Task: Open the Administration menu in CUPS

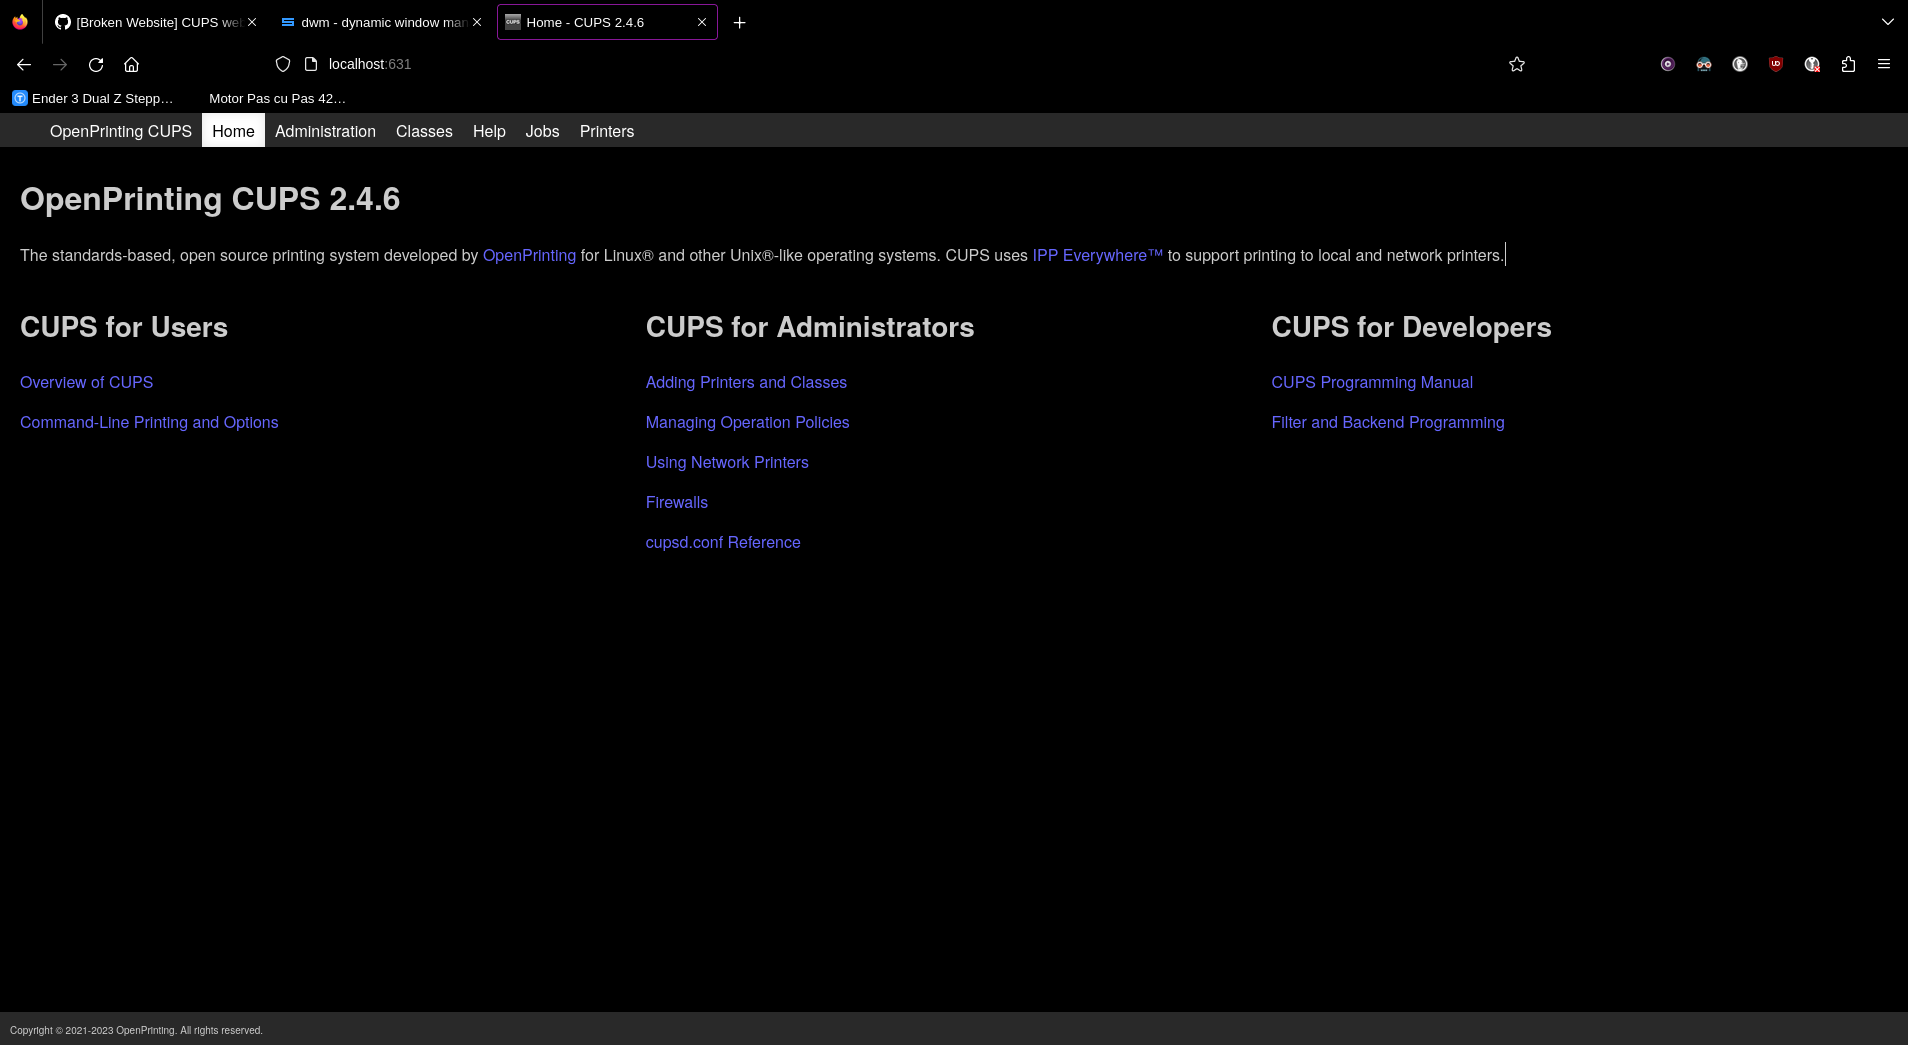Action: pos(325,131)
